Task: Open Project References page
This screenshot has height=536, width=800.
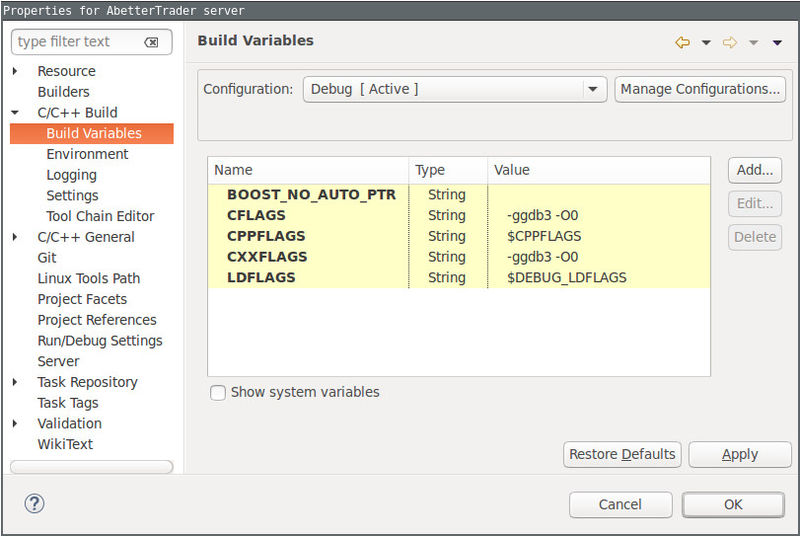Action: pos(97,320)
